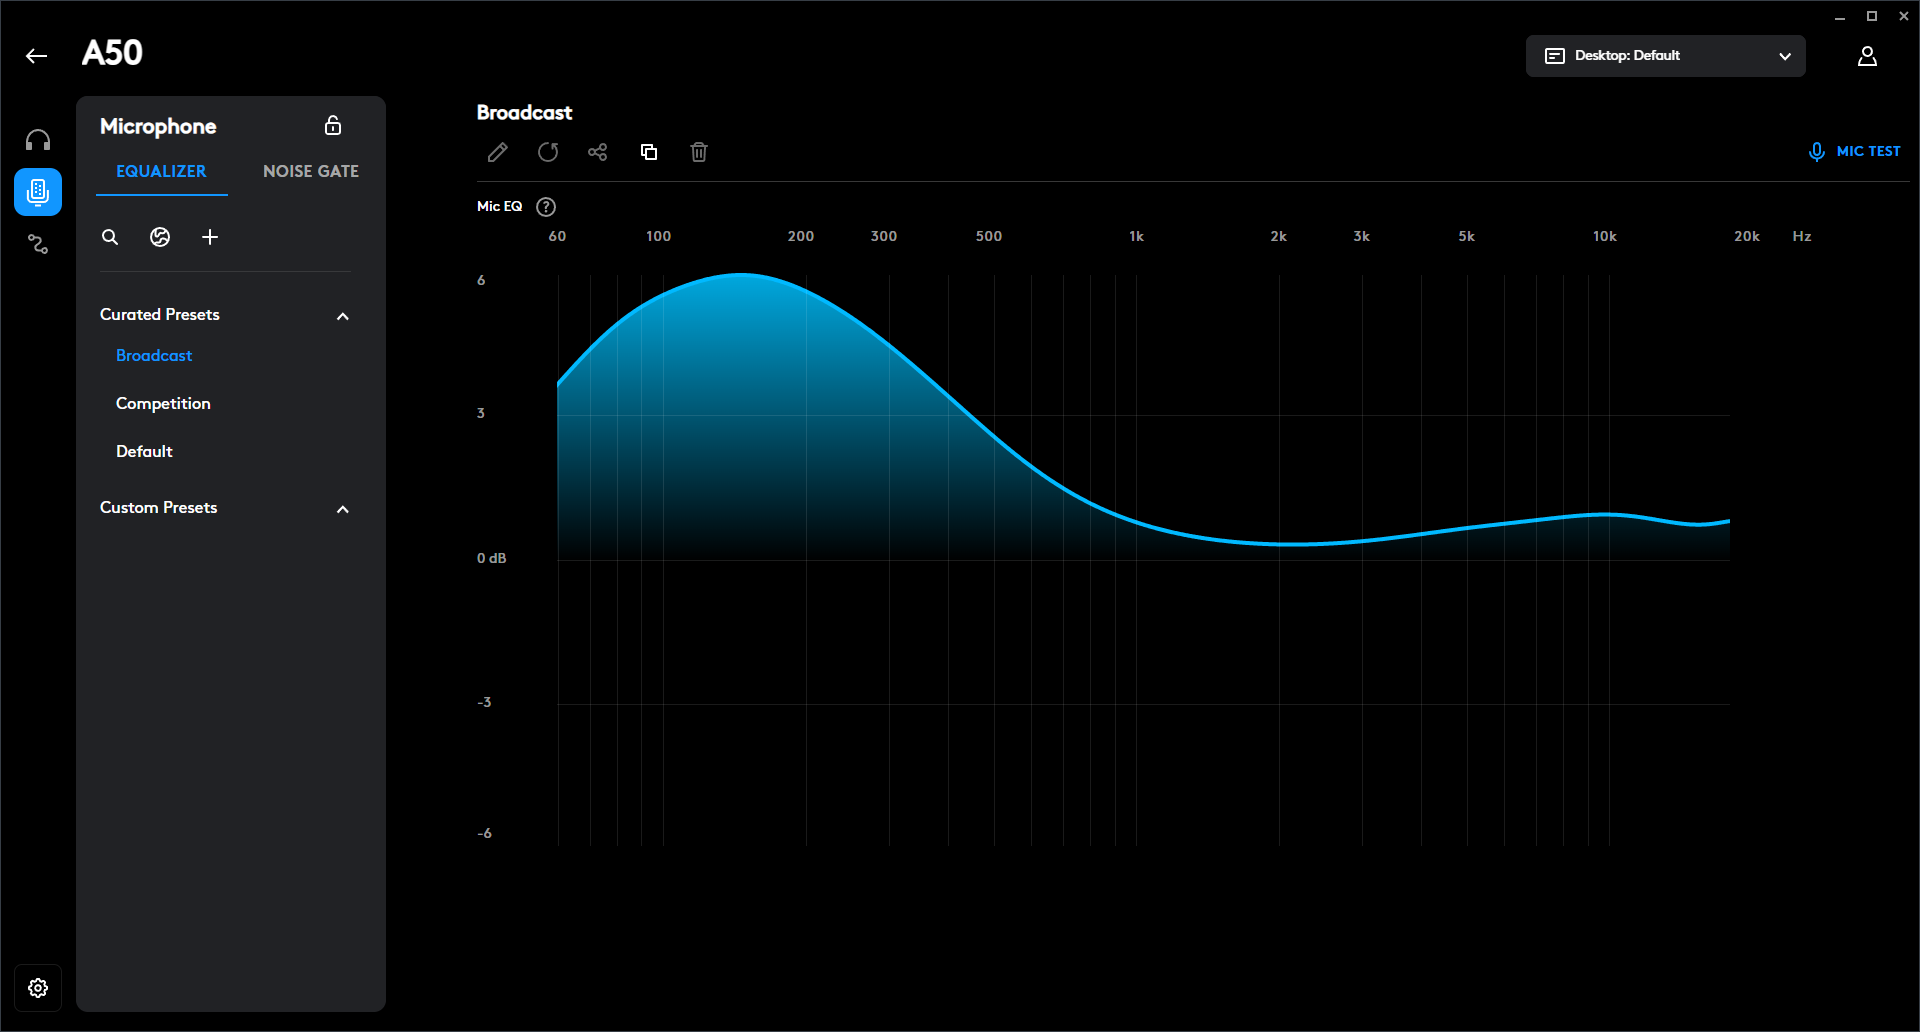The height and width of the screenshot is (1032, 1920).
Task: Delete preset using the trash icon
Action: 699,152
